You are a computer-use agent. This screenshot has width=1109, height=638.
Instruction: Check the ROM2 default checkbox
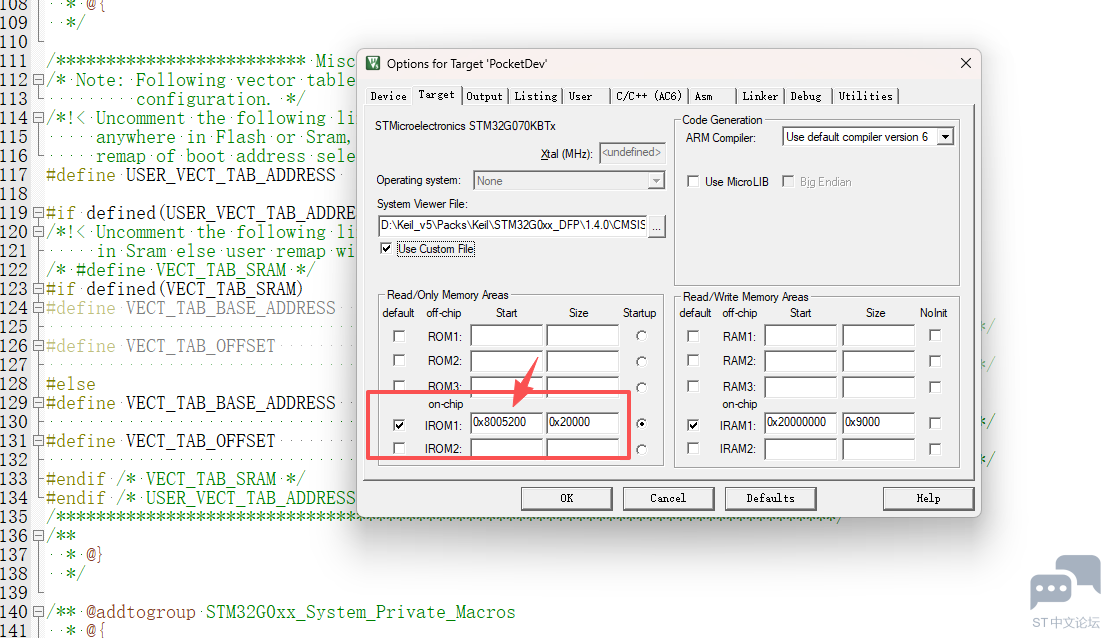coord(399,361)
